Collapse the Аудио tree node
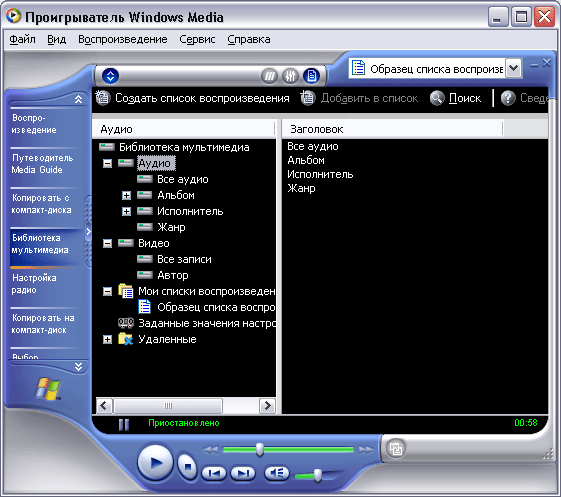This screenshot has height=497, width=561. click(x=107, y=163)
